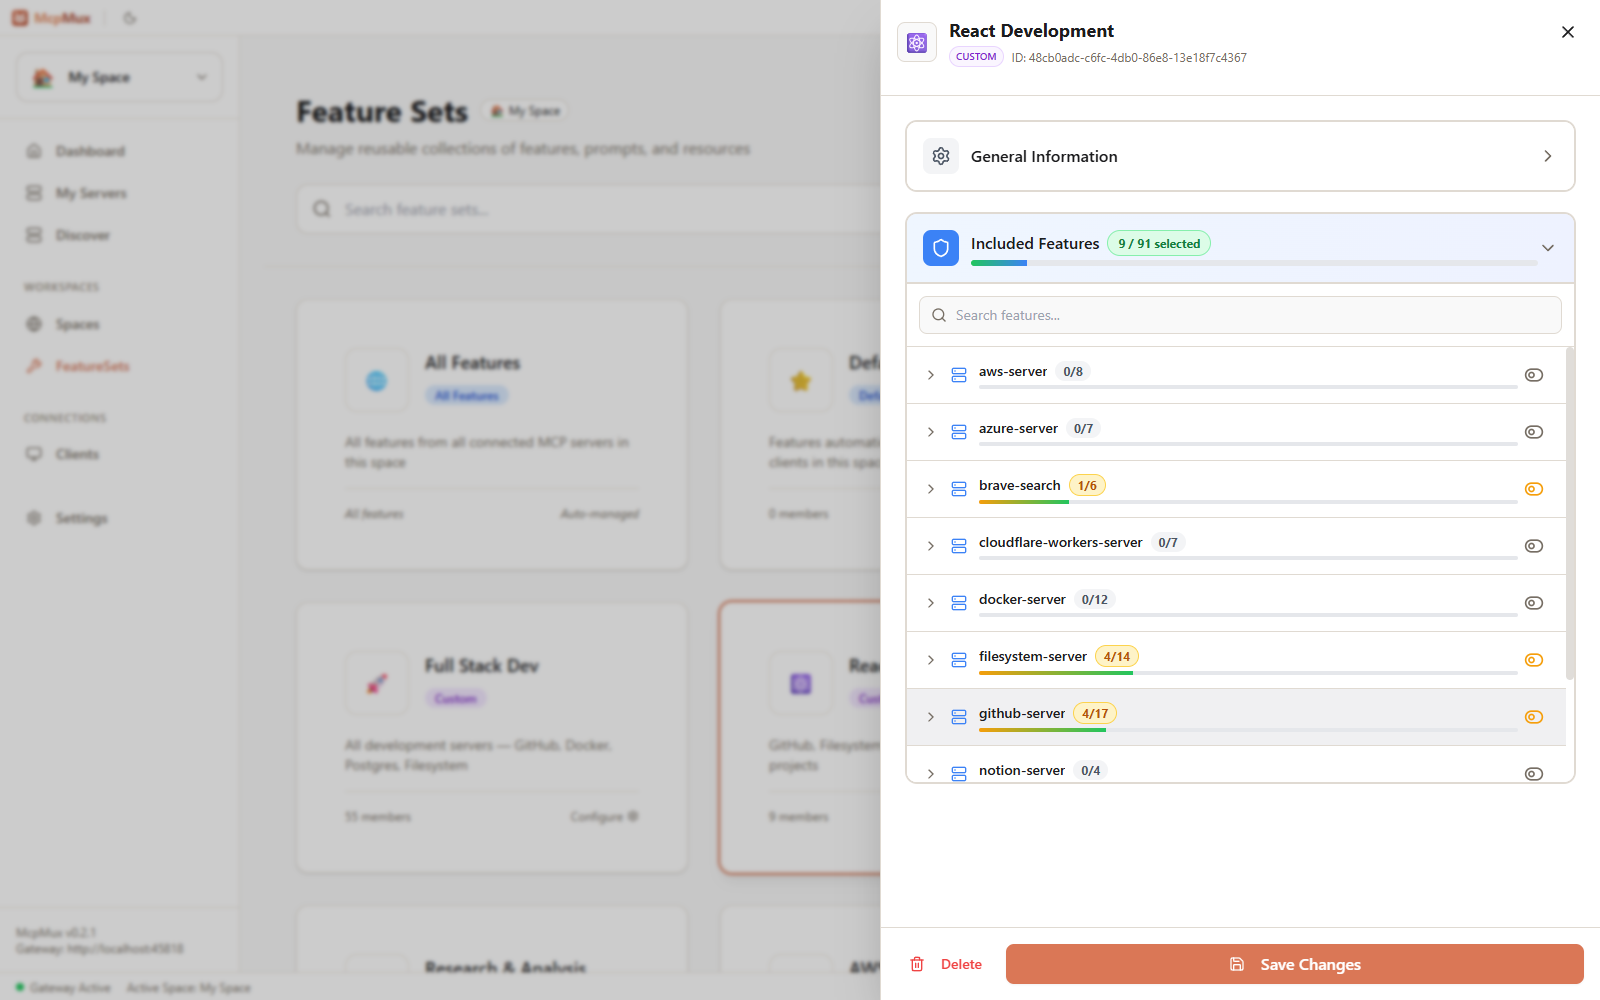Click the Included Features shield icon
1600x1000 pixels.
(940, 247)
